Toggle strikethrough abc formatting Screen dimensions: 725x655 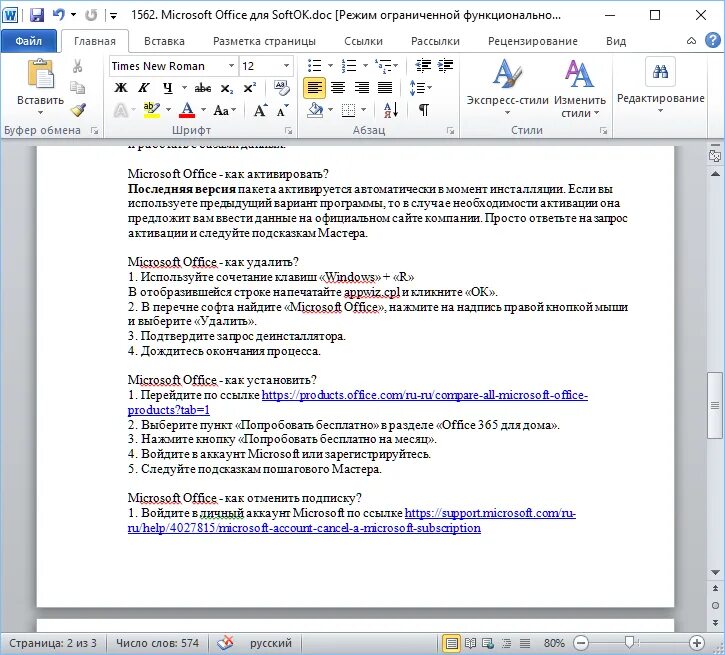tap(203, 87)
